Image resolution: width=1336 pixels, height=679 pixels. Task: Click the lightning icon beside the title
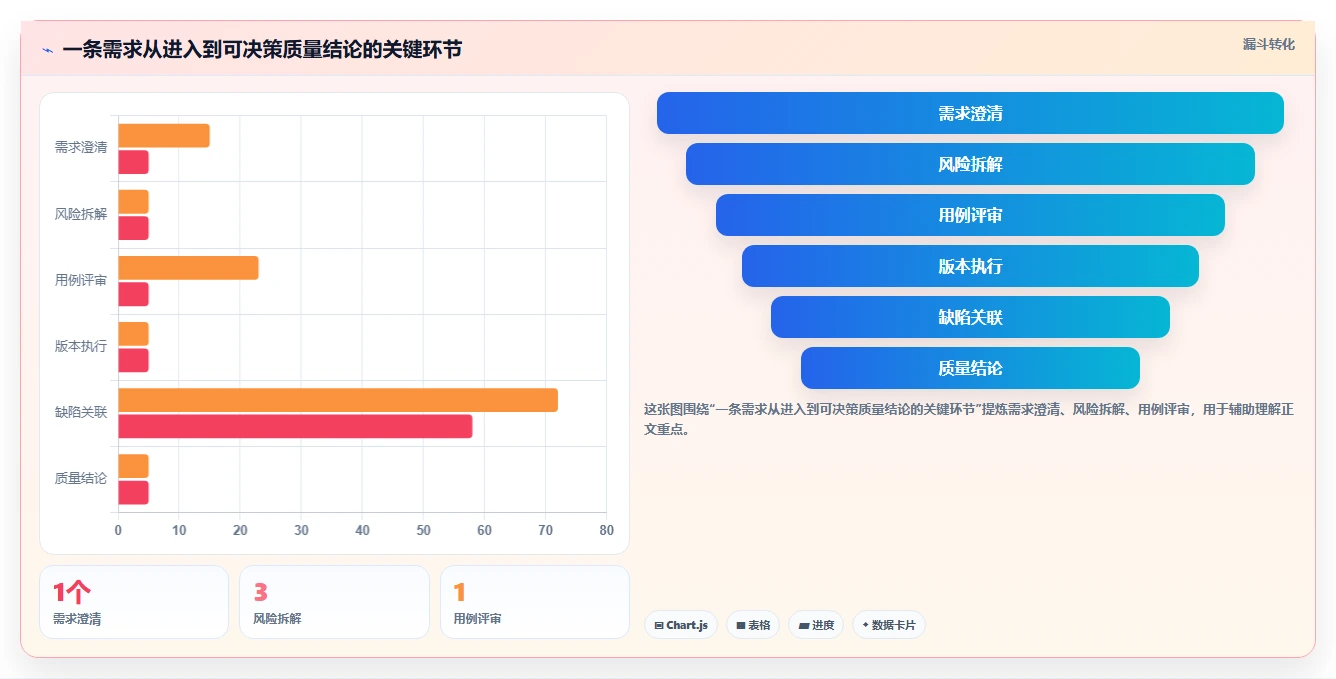coord(47,50)
